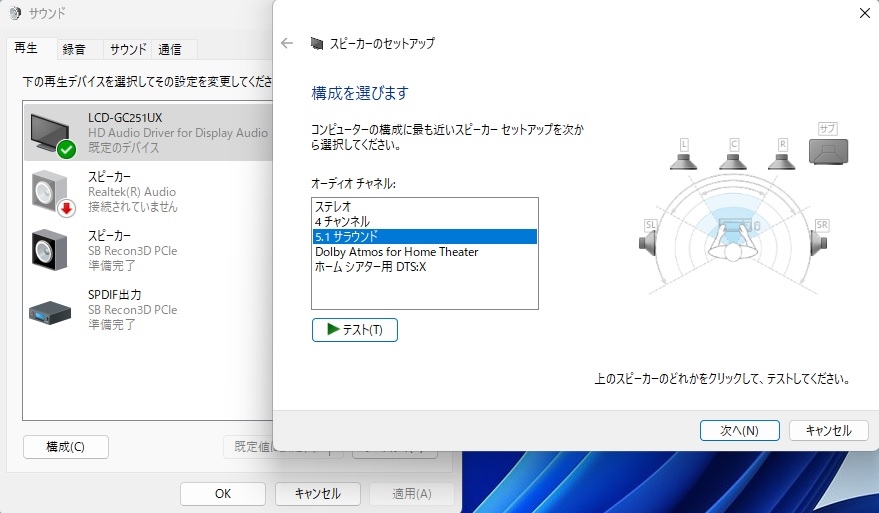Click the 既定のデバイス status text
Screen dimensions: 879x513
[123, 147]
